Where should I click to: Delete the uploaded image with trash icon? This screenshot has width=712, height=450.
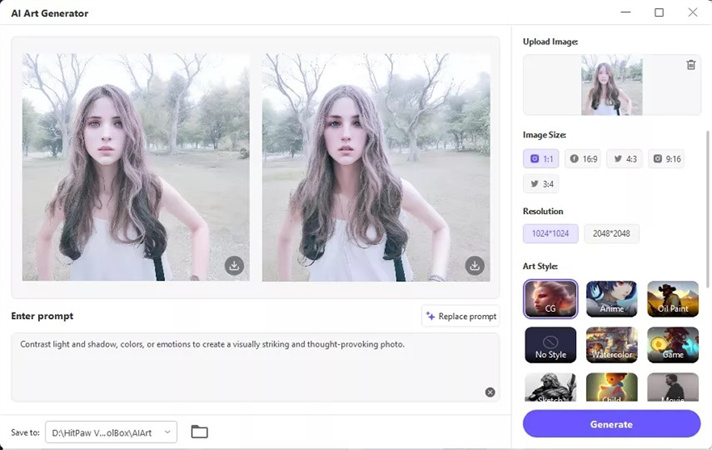(691, 65)
